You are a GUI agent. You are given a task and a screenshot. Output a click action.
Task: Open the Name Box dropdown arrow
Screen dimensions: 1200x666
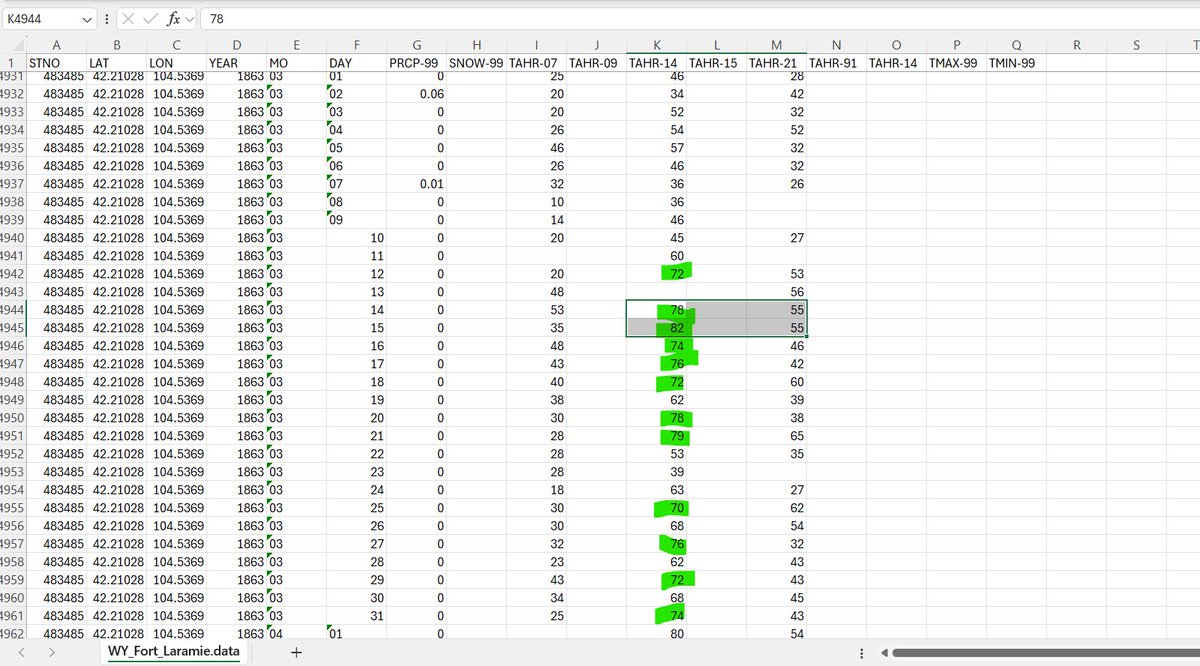point(87,19)
